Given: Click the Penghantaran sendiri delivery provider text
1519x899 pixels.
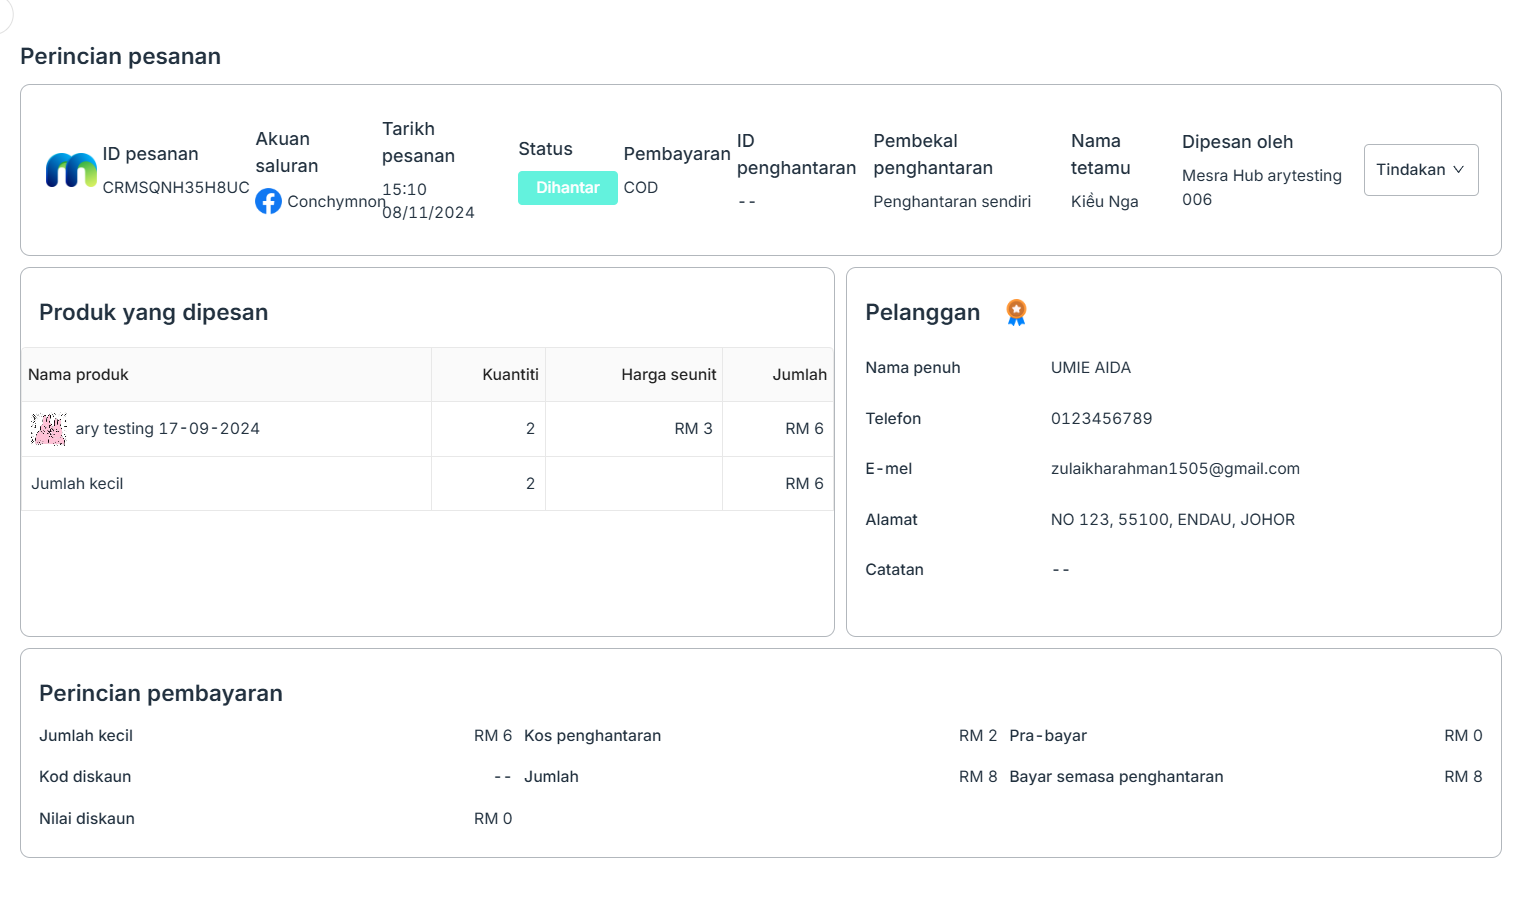Looking at the screenshot, I should (951, 202).
